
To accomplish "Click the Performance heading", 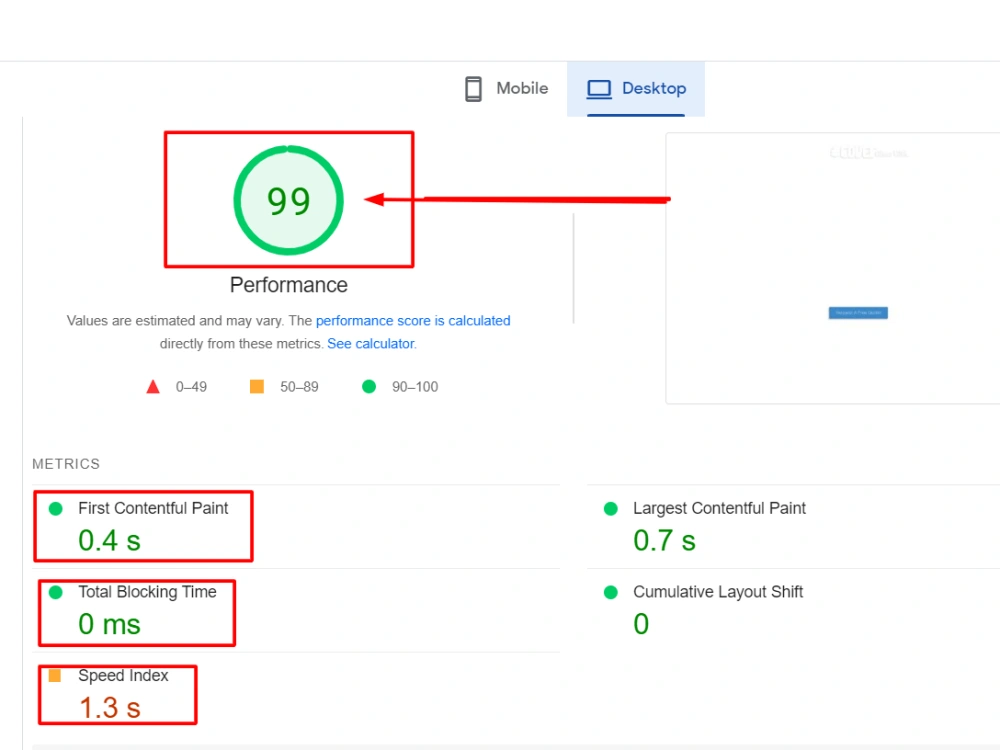I will 289,285.
